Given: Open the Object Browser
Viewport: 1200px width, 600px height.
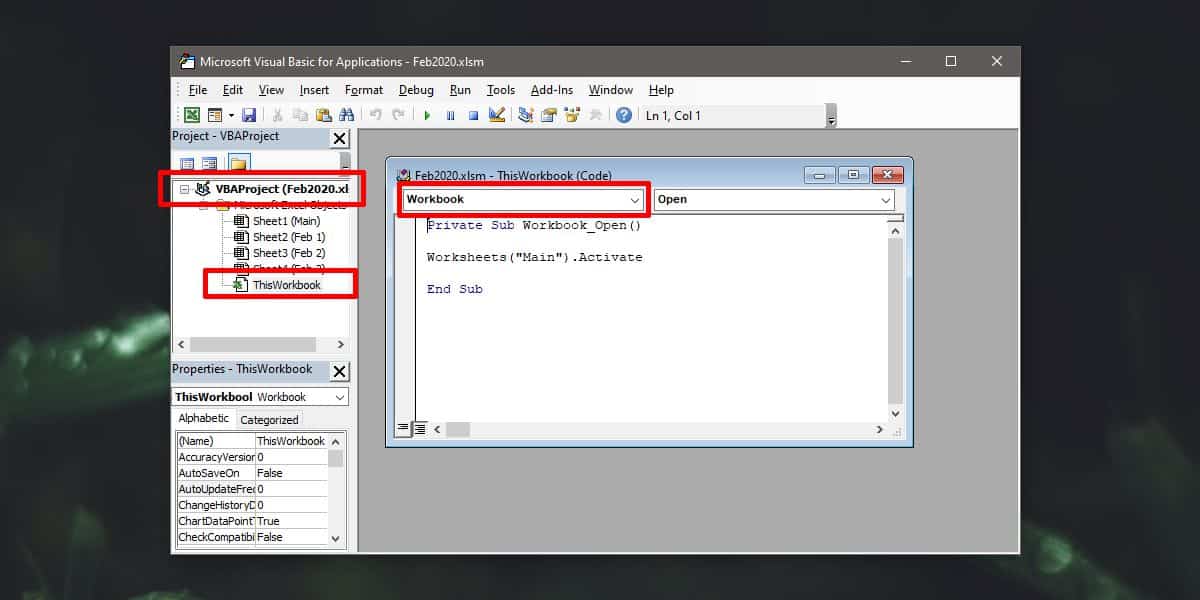Looking at the screenshot, I should (571, 114).
